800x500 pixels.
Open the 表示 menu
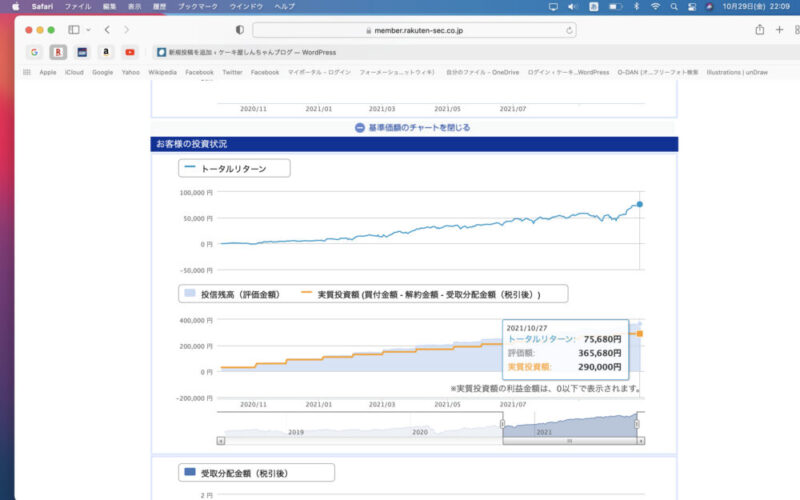tap(135, 7)
